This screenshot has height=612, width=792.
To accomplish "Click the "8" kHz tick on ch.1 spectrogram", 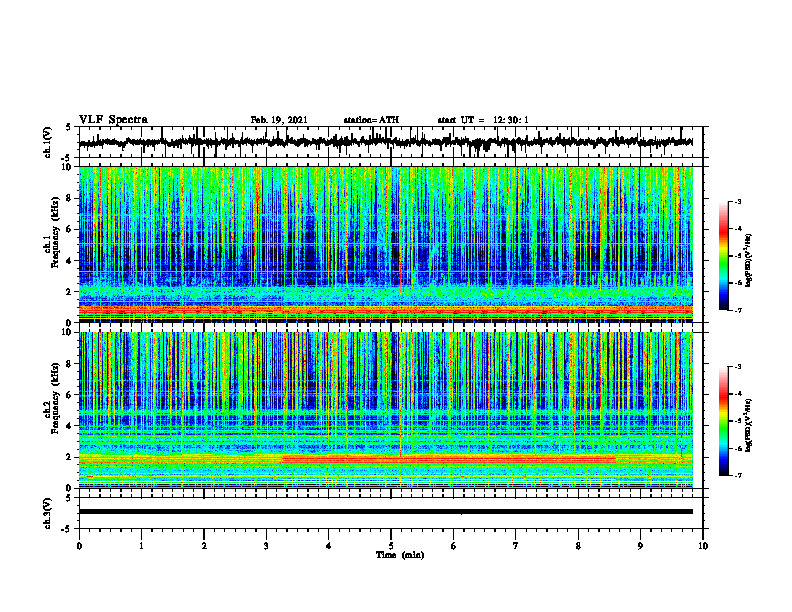I will click(69, 198).
